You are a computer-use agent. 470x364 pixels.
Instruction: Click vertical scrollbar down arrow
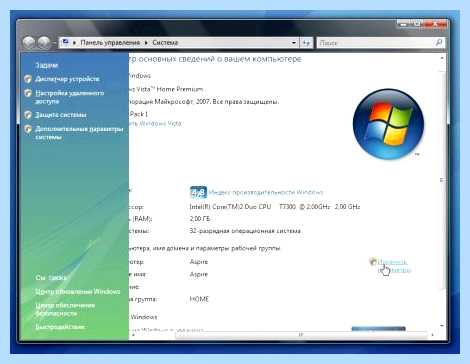click(442, 325)
